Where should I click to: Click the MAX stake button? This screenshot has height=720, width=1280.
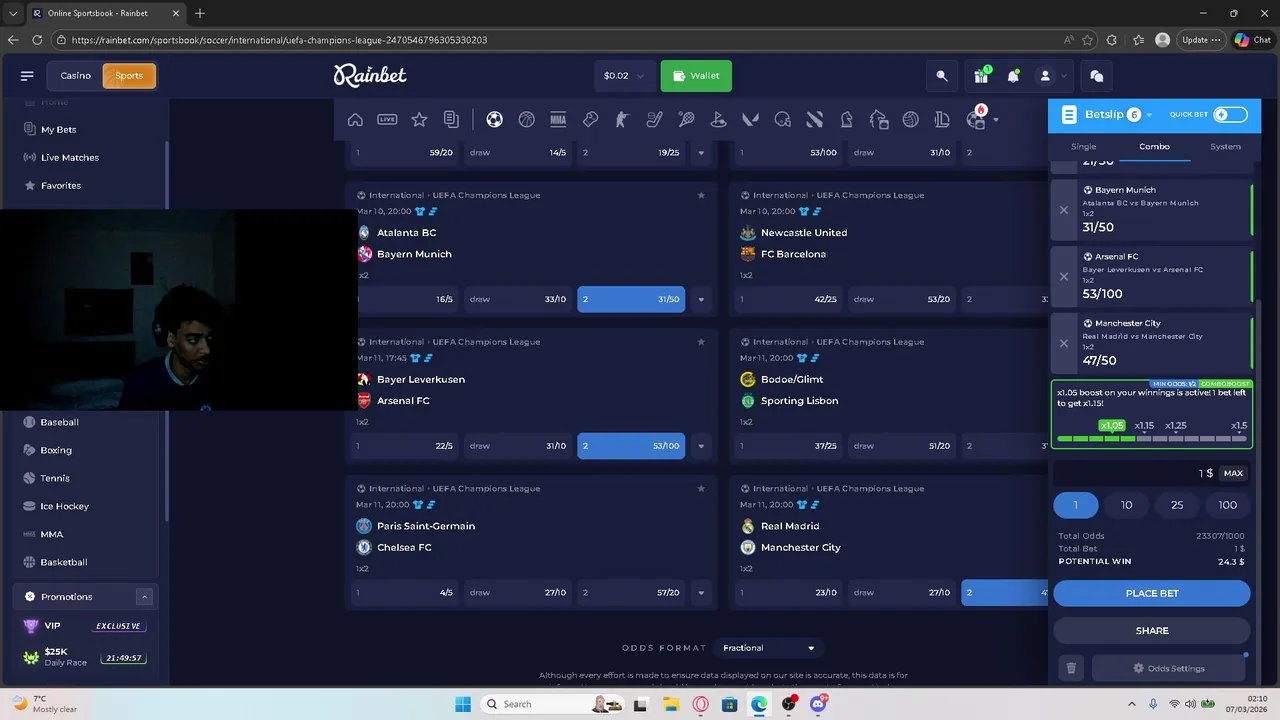point(1233,473)
